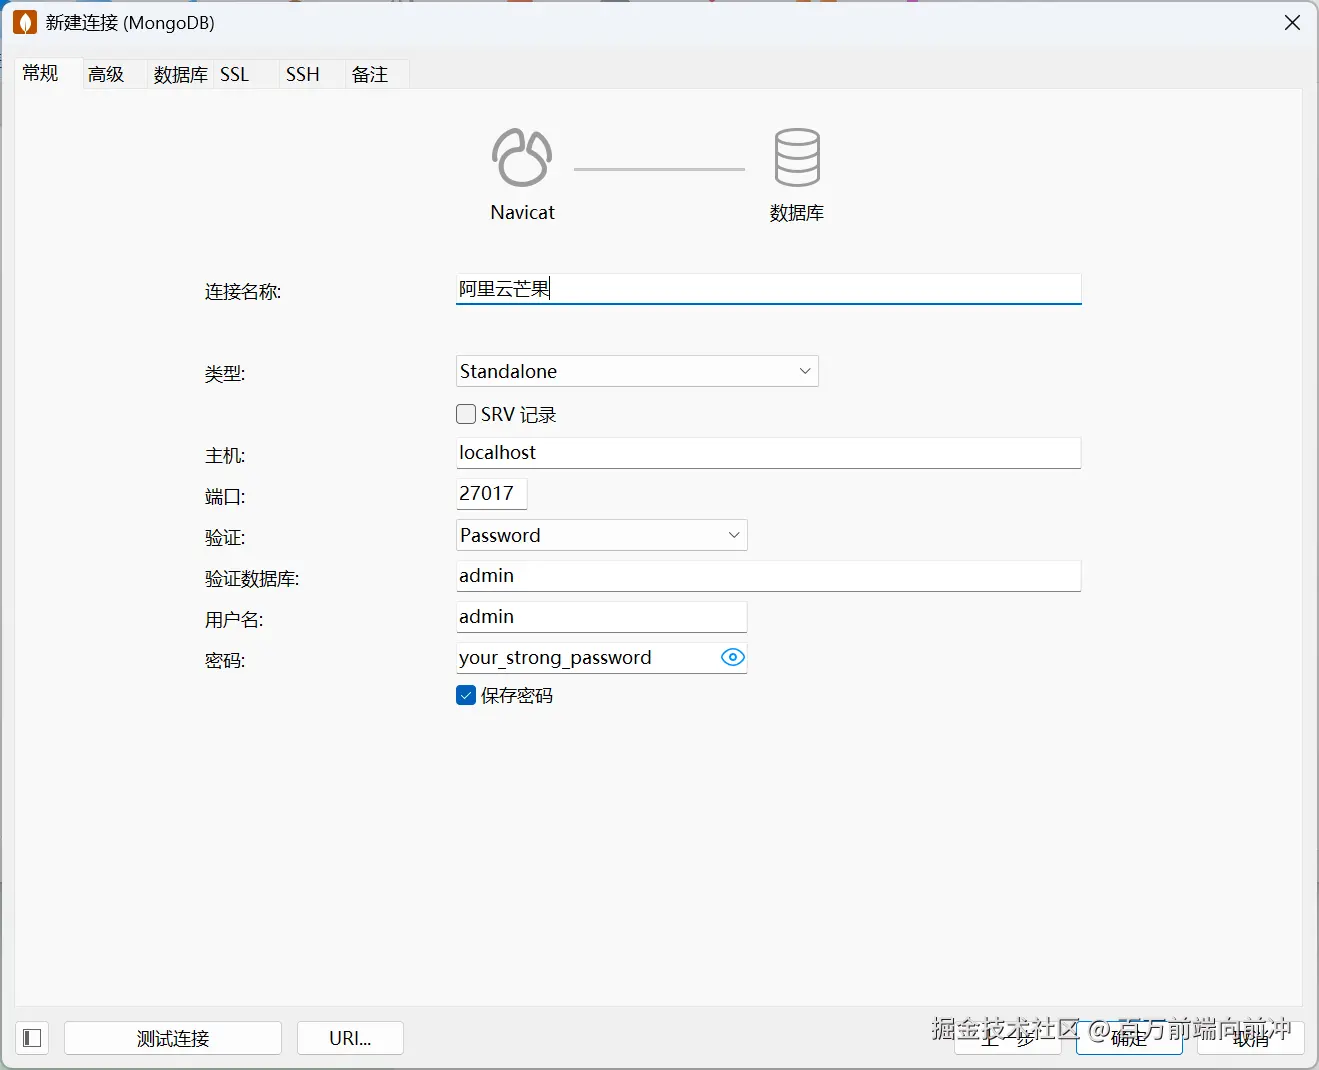
Task: Click the database stack icon in the diagram
Action: (x=797, y=157)
